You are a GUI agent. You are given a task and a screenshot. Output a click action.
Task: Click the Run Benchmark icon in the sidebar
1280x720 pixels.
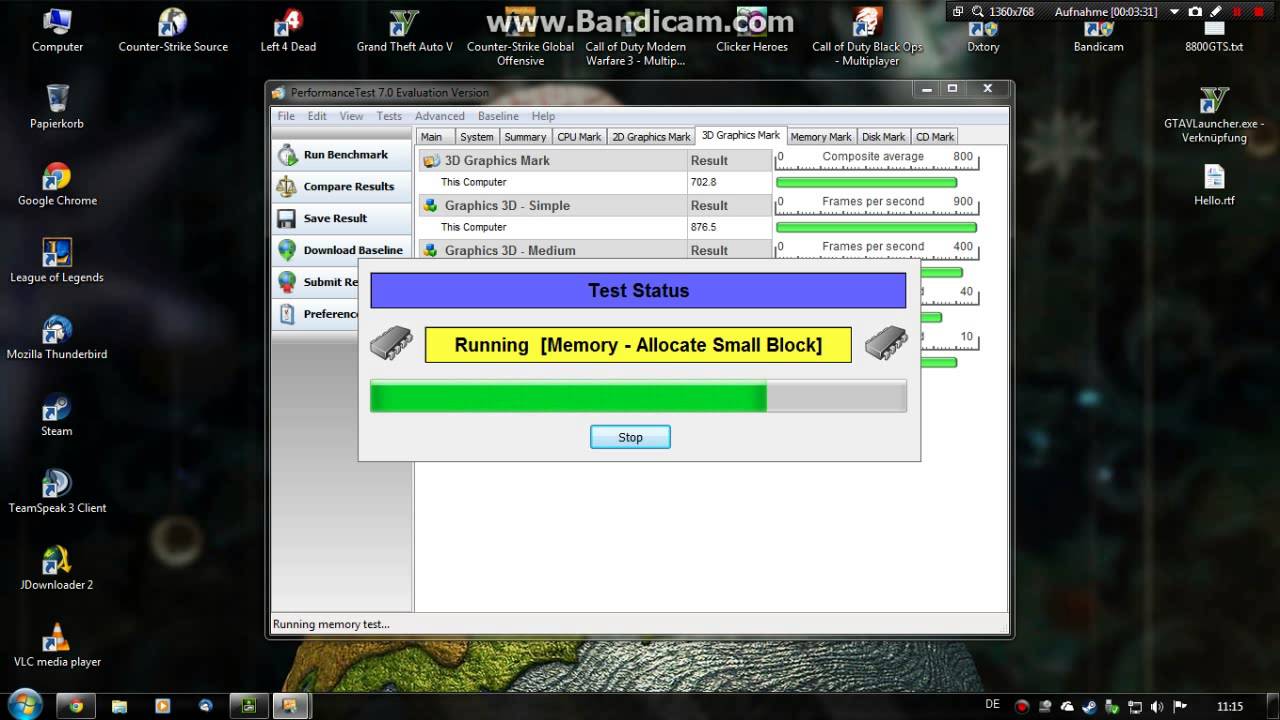[x=288, y=155]
